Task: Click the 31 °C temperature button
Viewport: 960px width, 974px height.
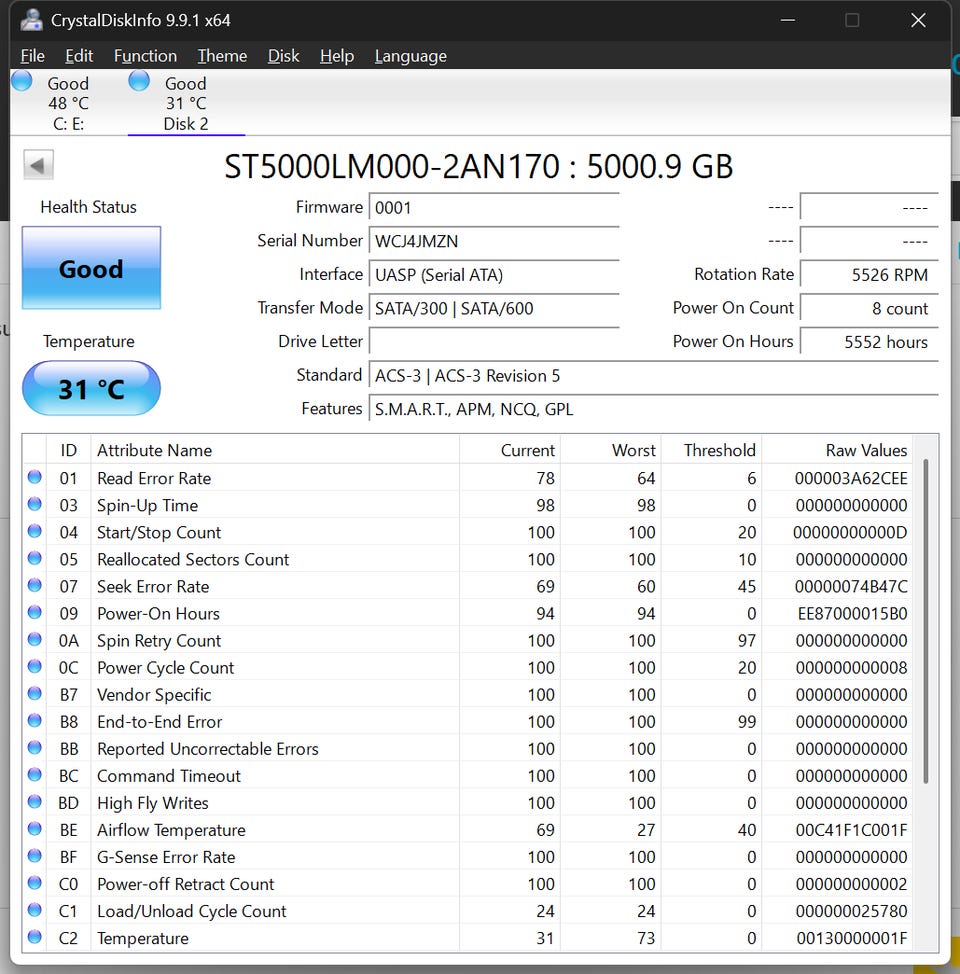Action: 91,388
